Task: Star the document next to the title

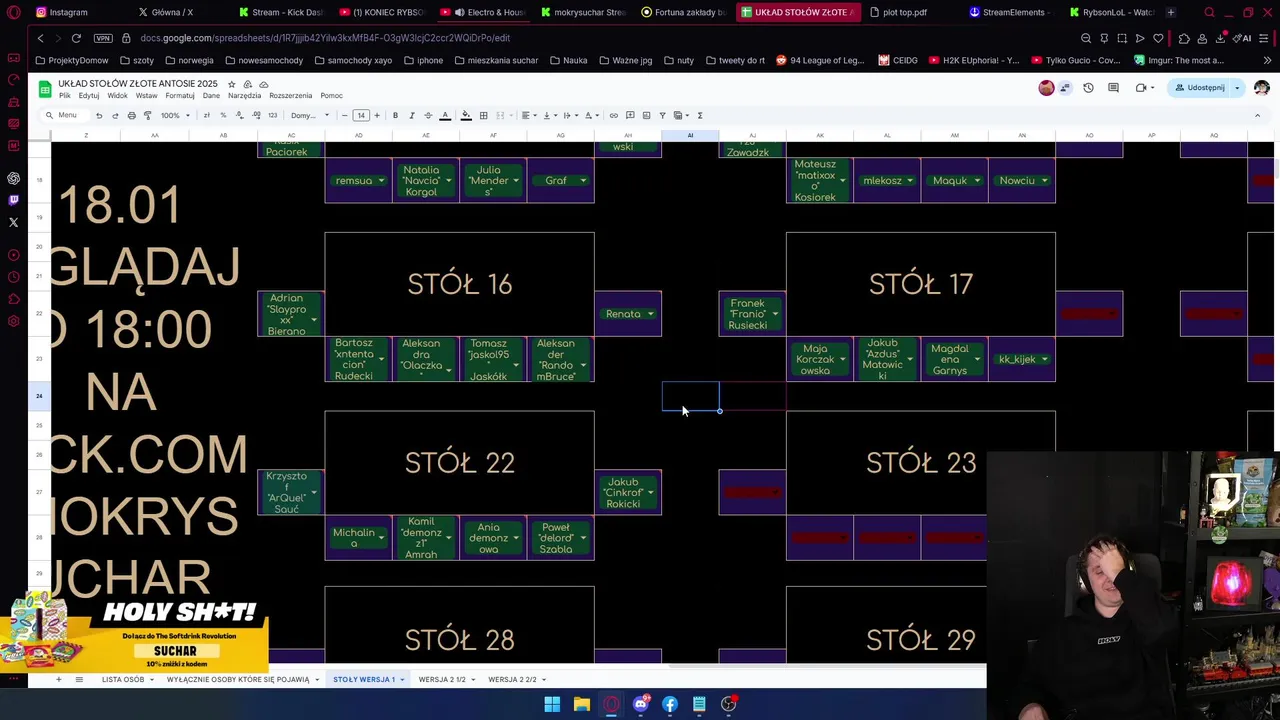Action: pyautogui.click(x=231, y=84)
